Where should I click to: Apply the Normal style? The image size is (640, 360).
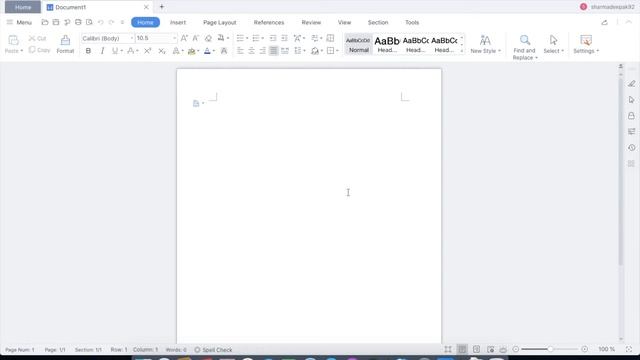(x=358, y=44)
